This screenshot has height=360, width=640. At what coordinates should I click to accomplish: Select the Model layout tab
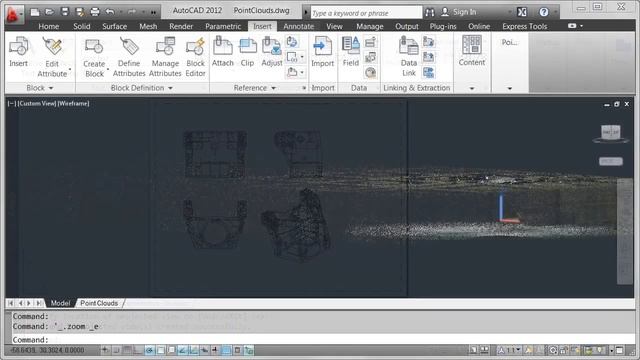60,303
